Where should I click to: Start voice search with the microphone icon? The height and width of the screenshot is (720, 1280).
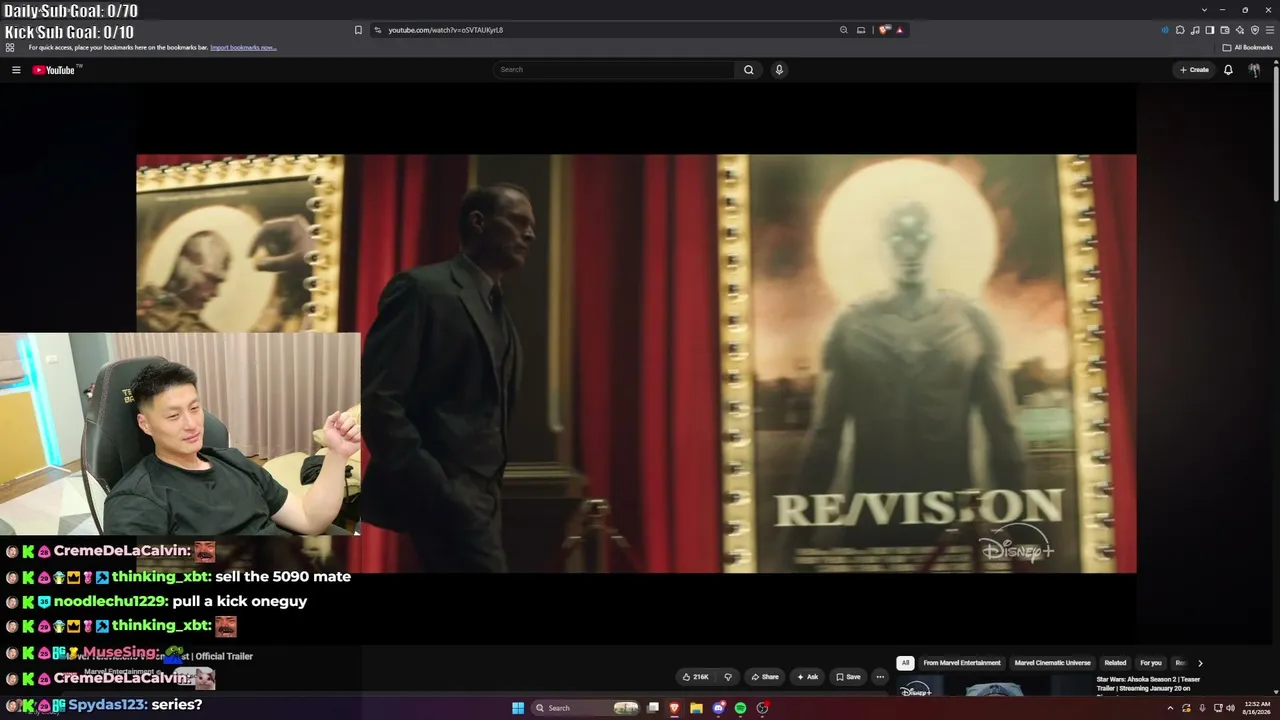coord(779,70)
